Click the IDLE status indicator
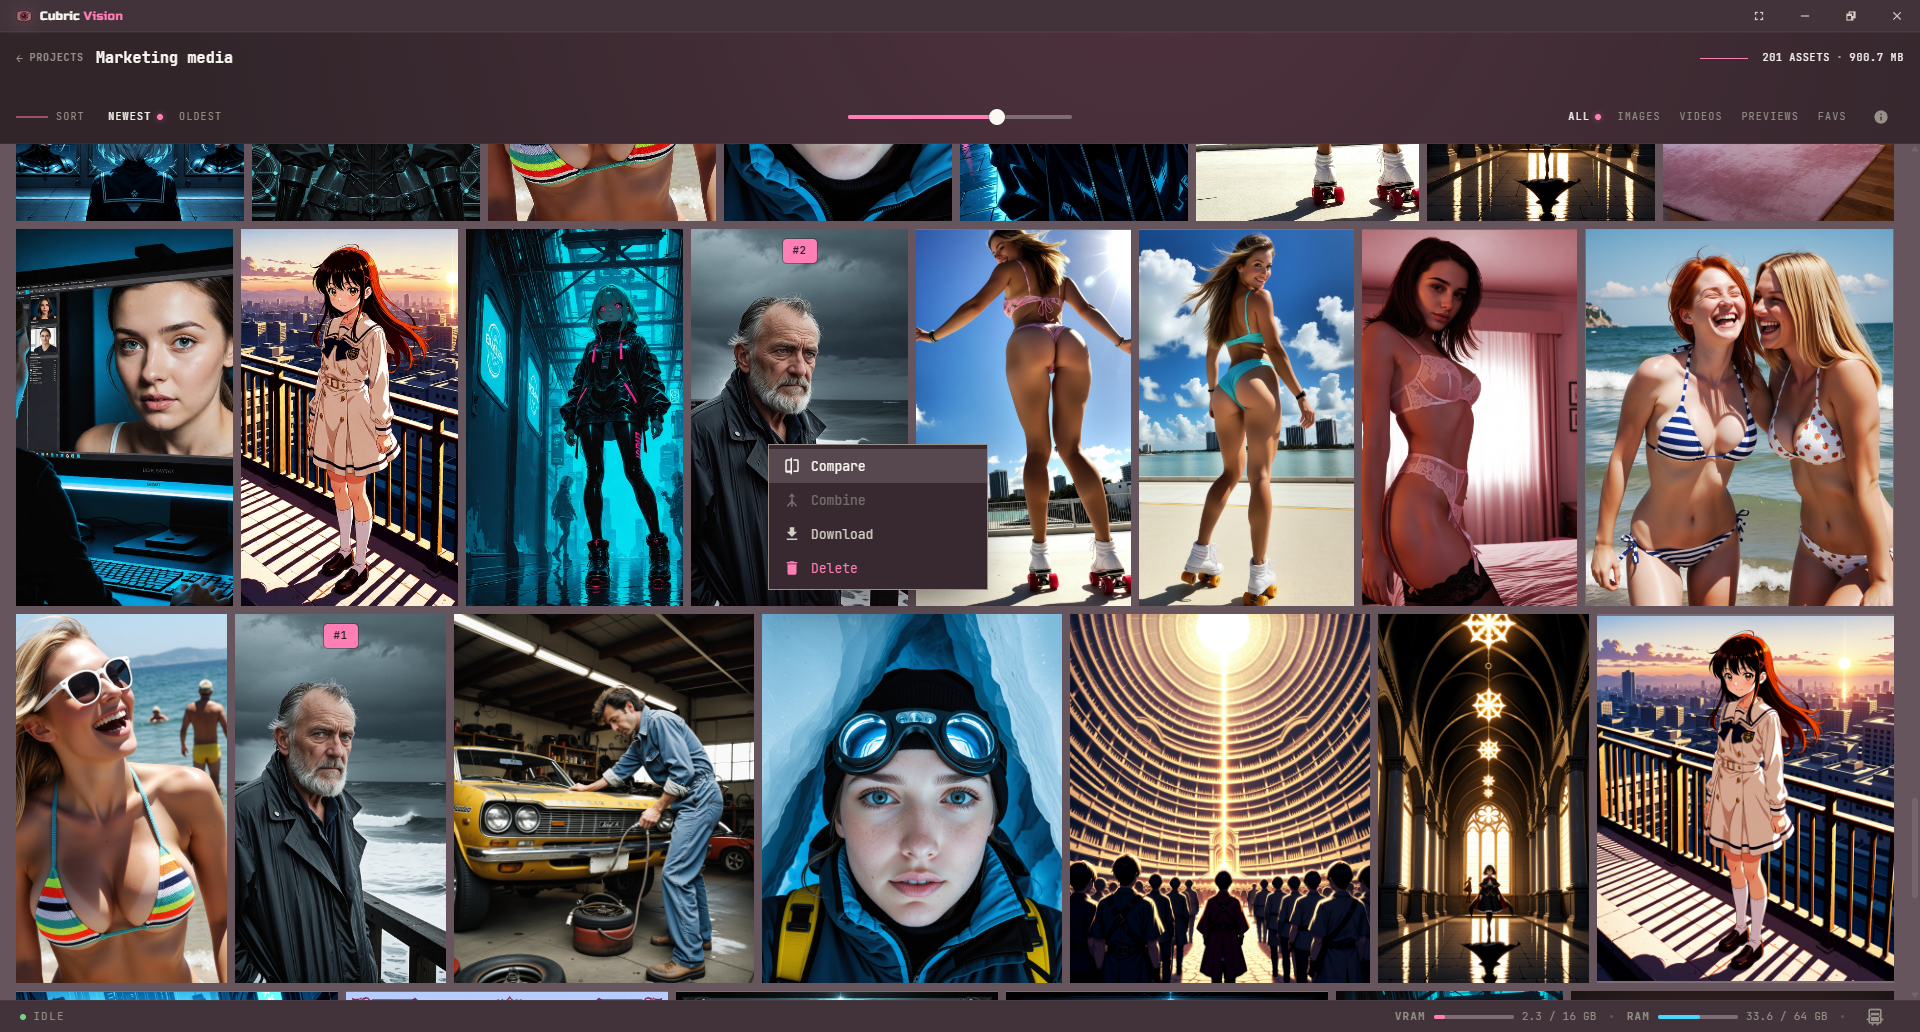 click(42, 1017)
